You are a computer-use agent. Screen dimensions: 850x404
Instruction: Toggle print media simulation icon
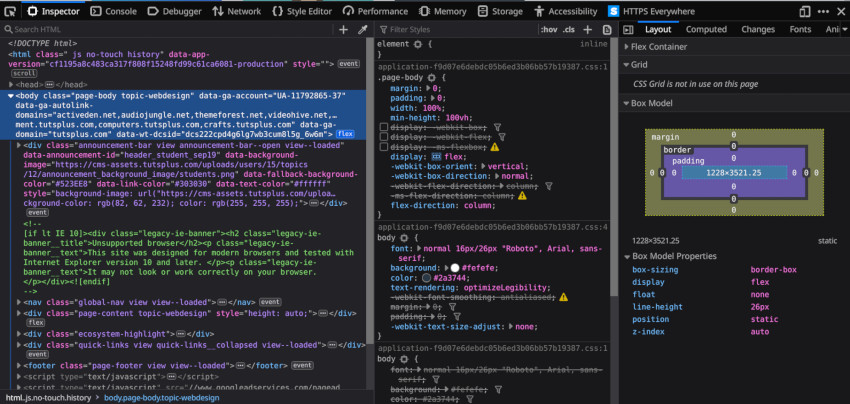coord(606,30)
